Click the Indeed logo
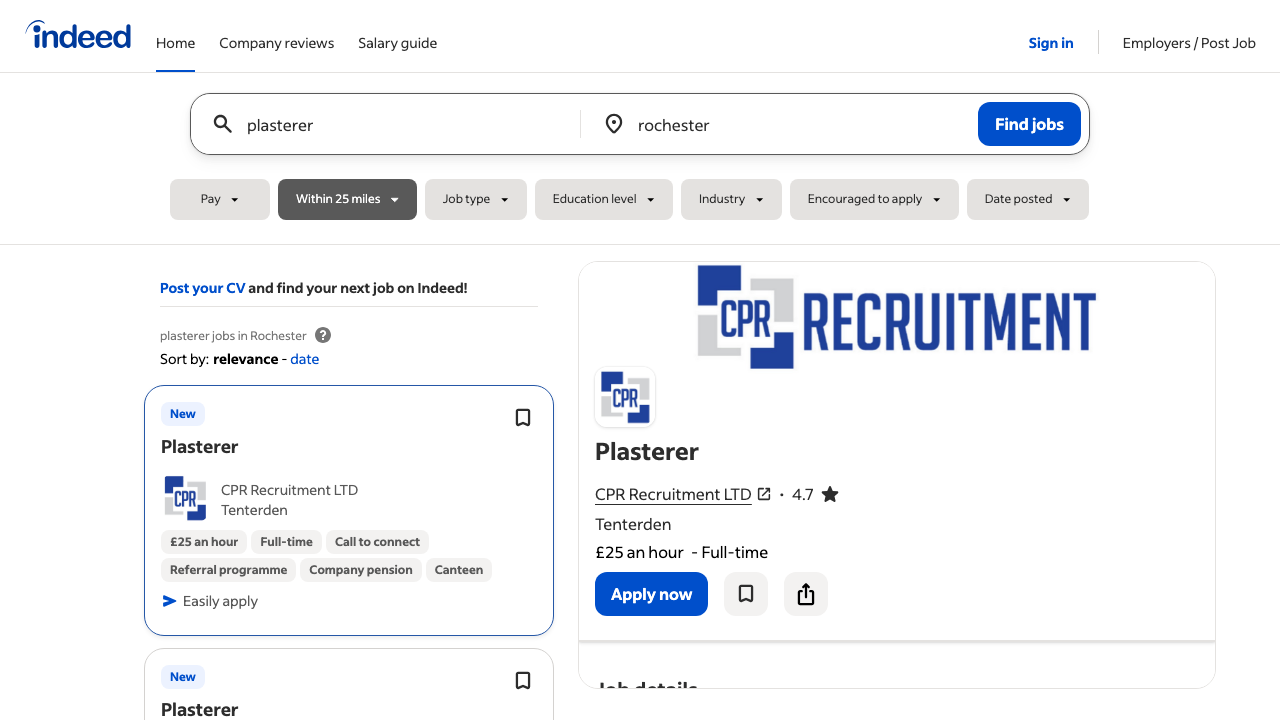This screenshot has width=1280, height=720. coord(78,35)
